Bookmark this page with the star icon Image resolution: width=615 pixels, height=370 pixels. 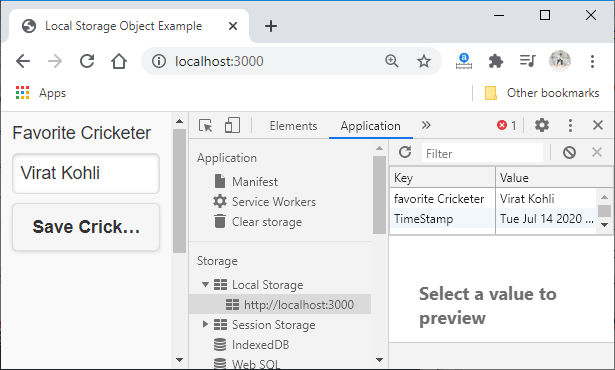tap(424, 61)
